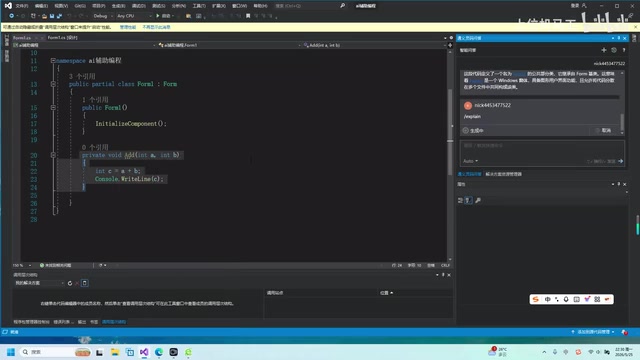Open a file with the folder icon
This screenshot has width=640, height=360.
click(x=44, y=16)
